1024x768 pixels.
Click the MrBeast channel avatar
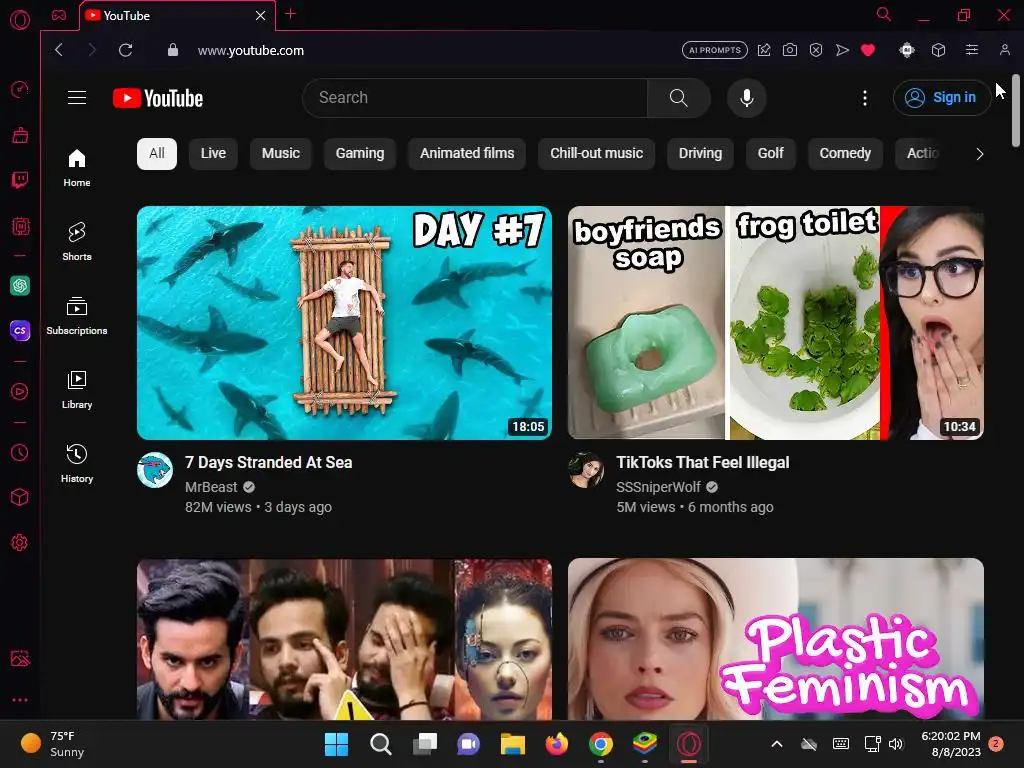point(155,470)
